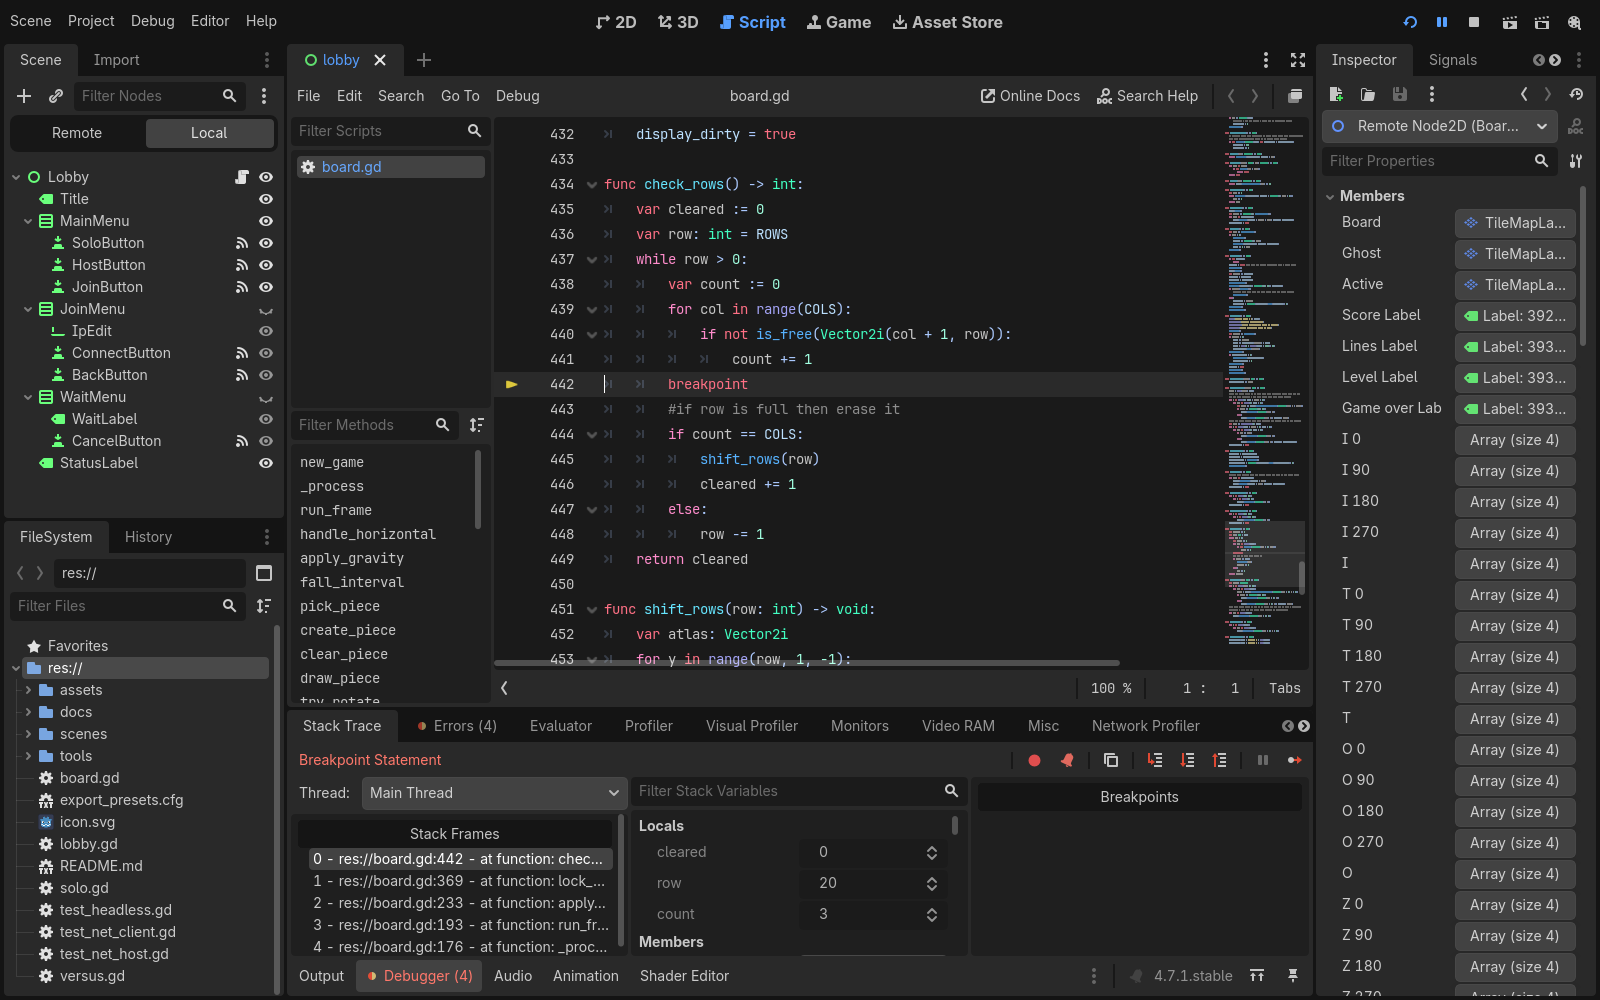
Task: Open the Profiler debugger tab
Action: tap(648, 726)
